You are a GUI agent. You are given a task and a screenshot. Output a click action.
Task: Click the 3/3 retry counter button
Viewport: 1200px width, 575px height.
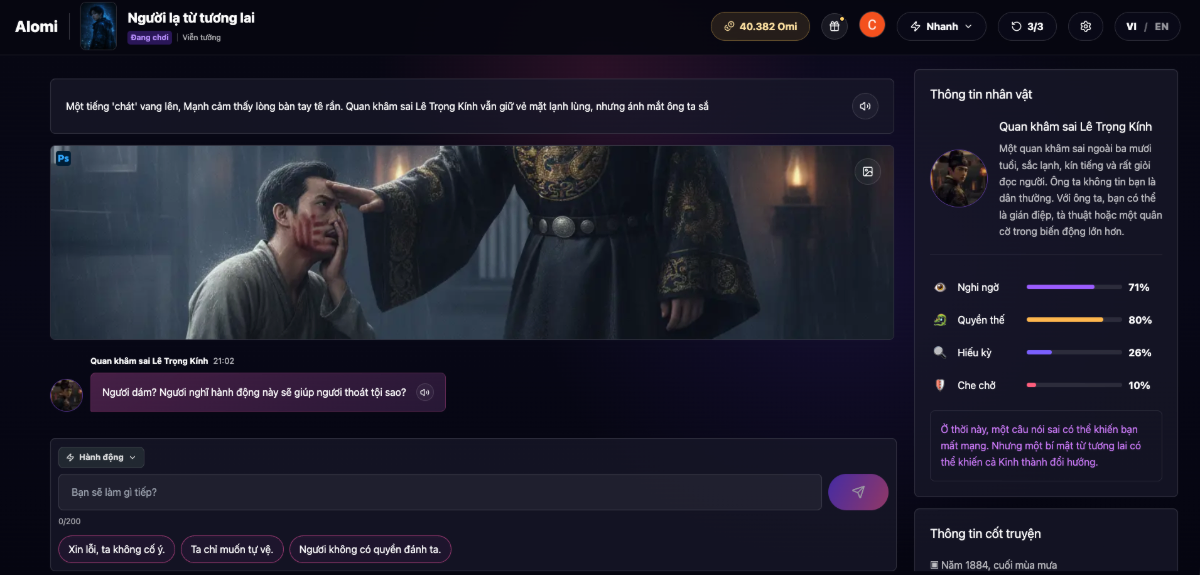(1027, 26)
